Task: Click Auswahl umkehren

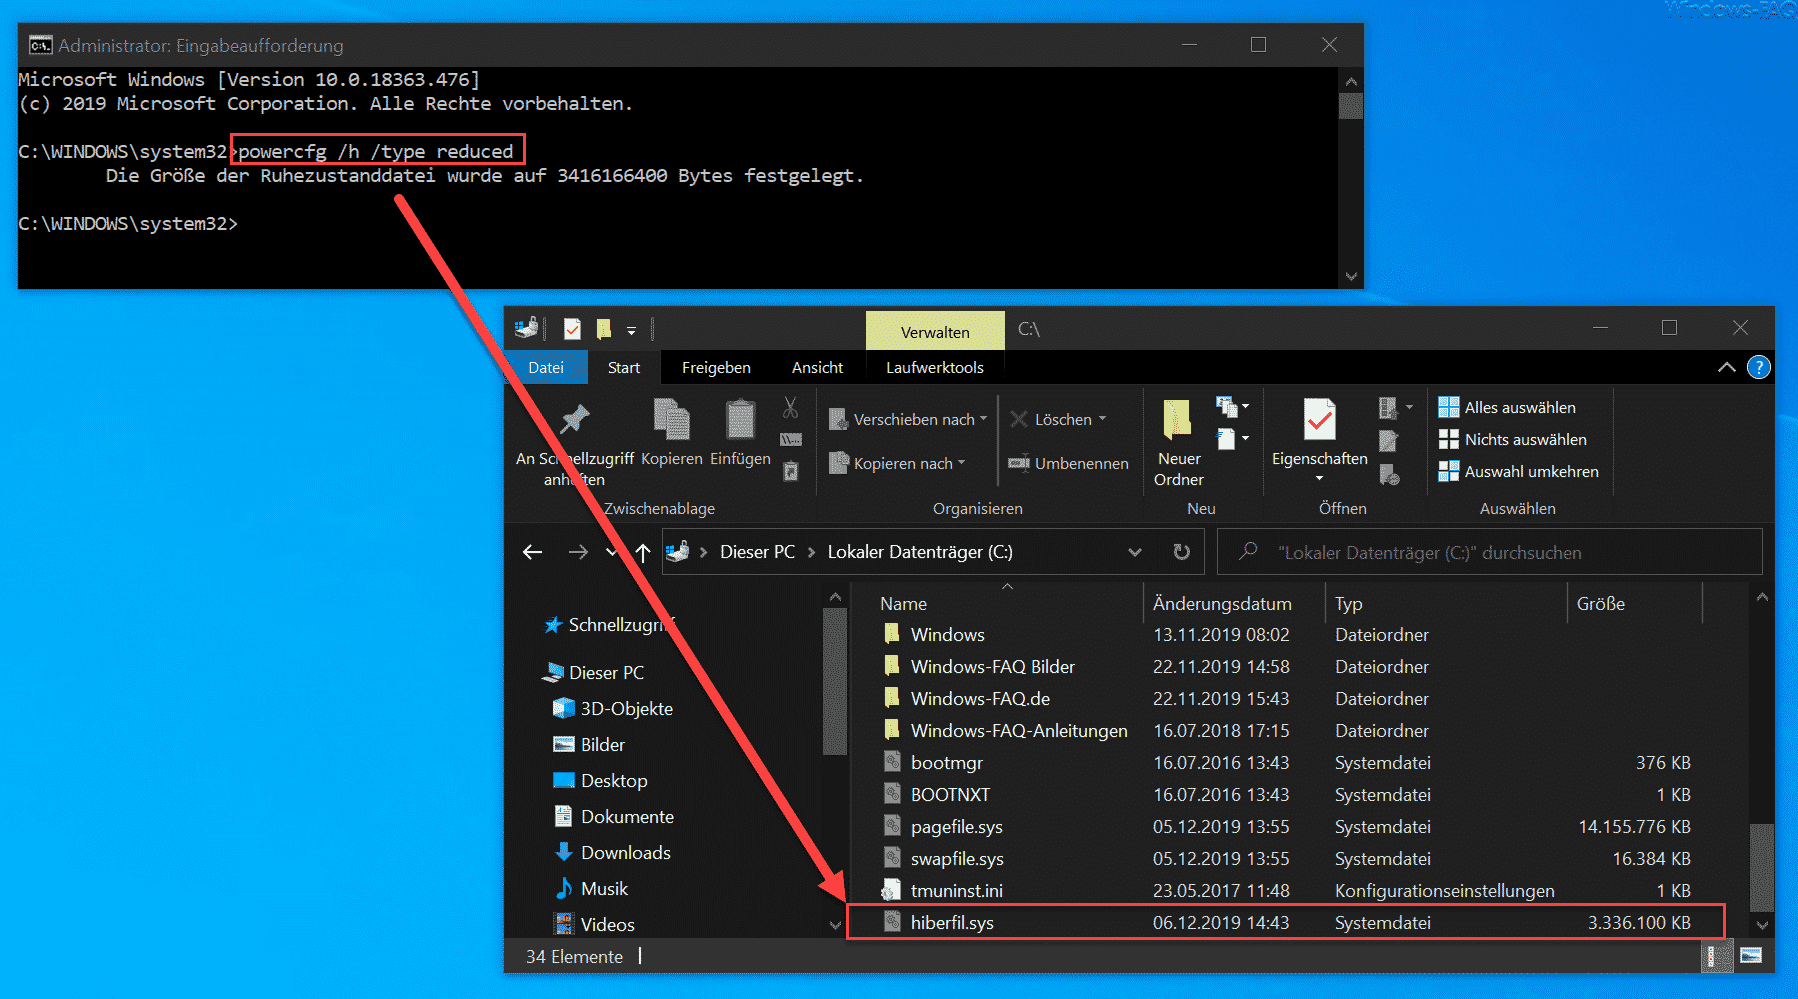Action: (1519, 471)
